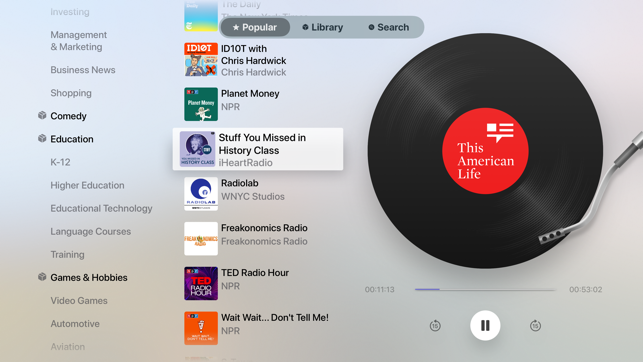Click the cube icon beside Games & Hobbies
The width and height of the screenshot is (643, 362).
click(x=42, y=277)
